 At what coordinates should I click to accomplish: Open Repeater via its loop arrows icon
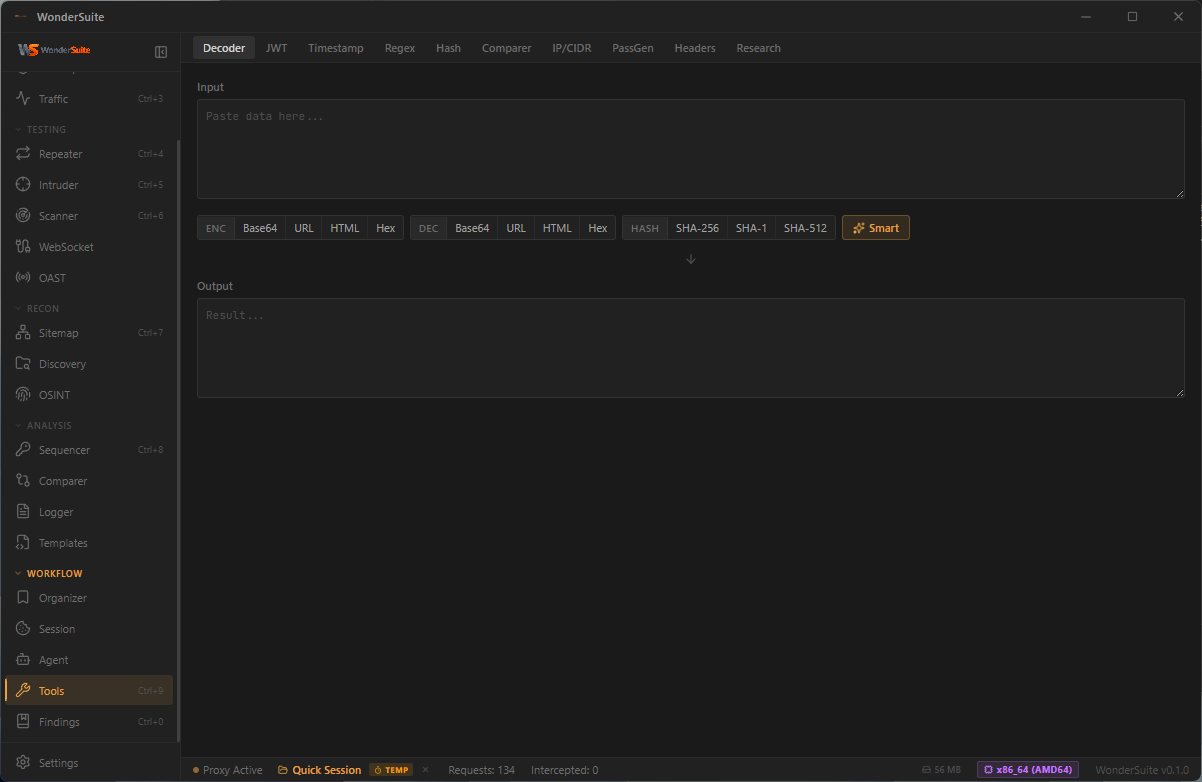[23, 154]
